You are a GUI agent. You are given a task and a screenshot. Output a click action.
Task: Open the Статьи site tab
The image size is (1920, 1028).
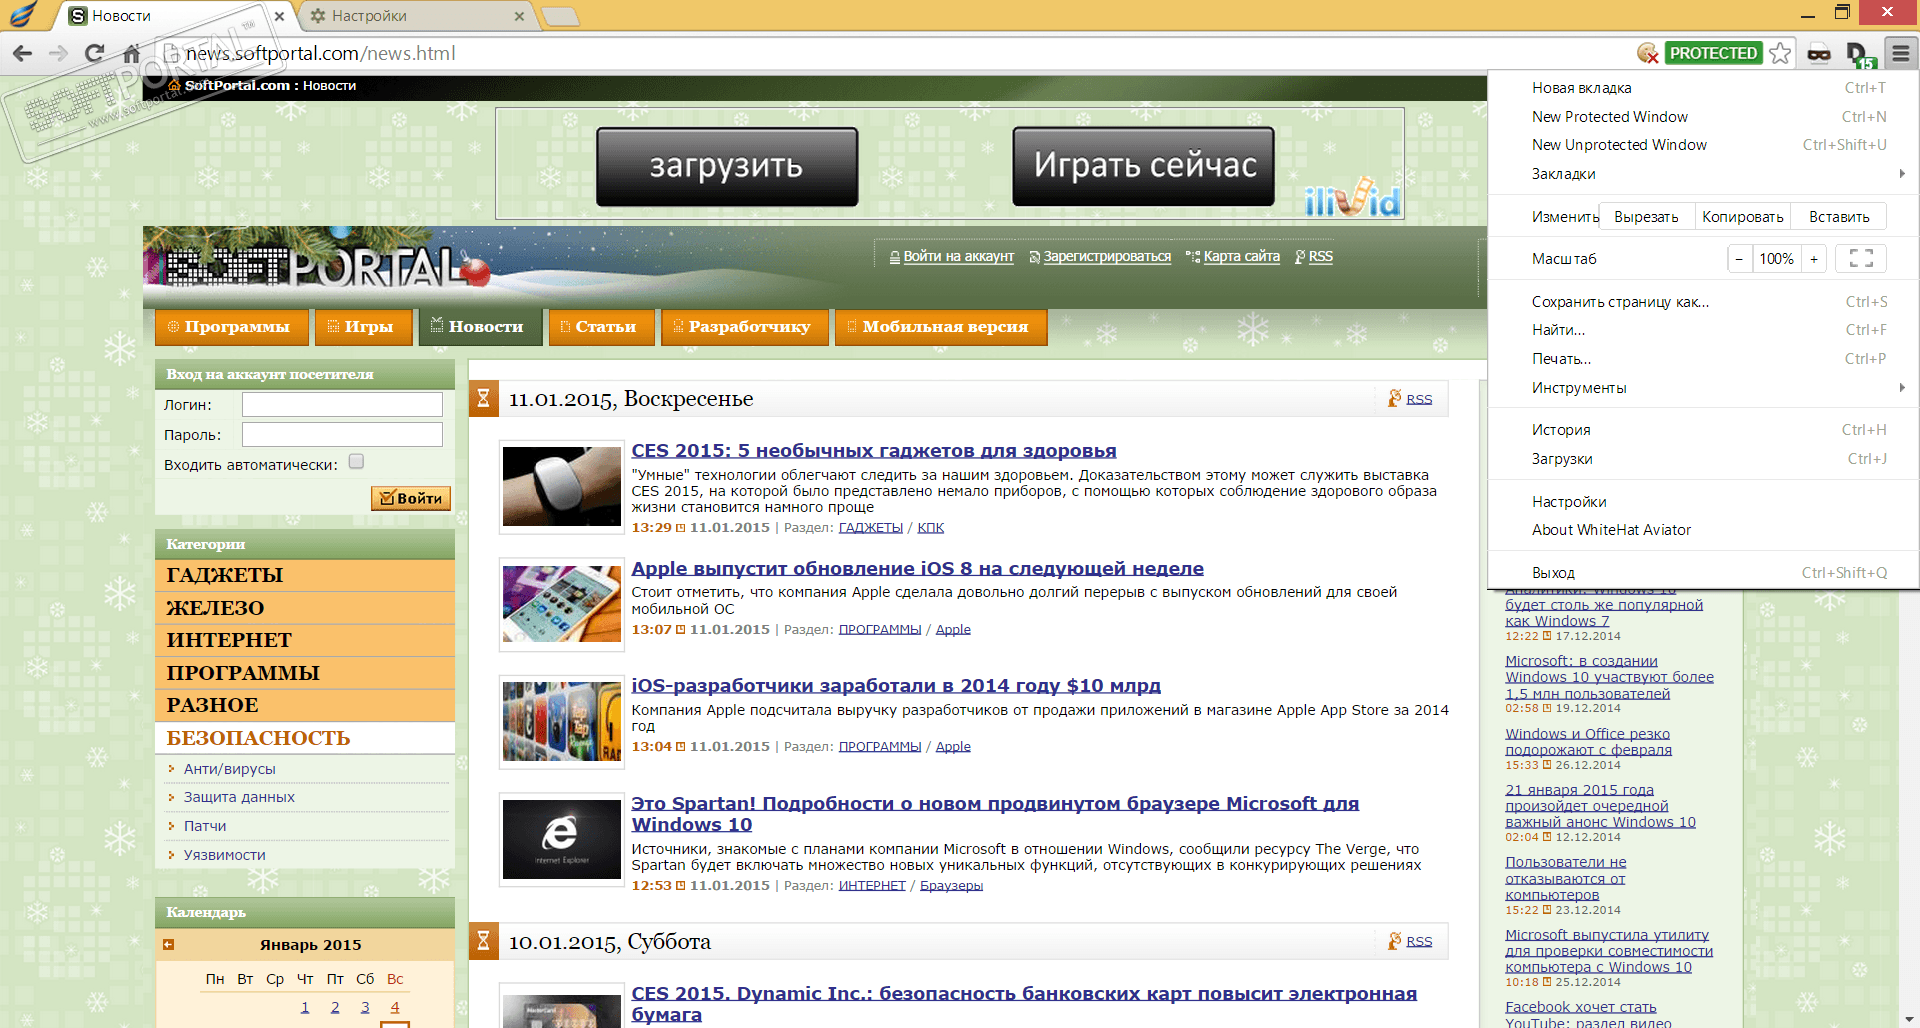(600, 327)
